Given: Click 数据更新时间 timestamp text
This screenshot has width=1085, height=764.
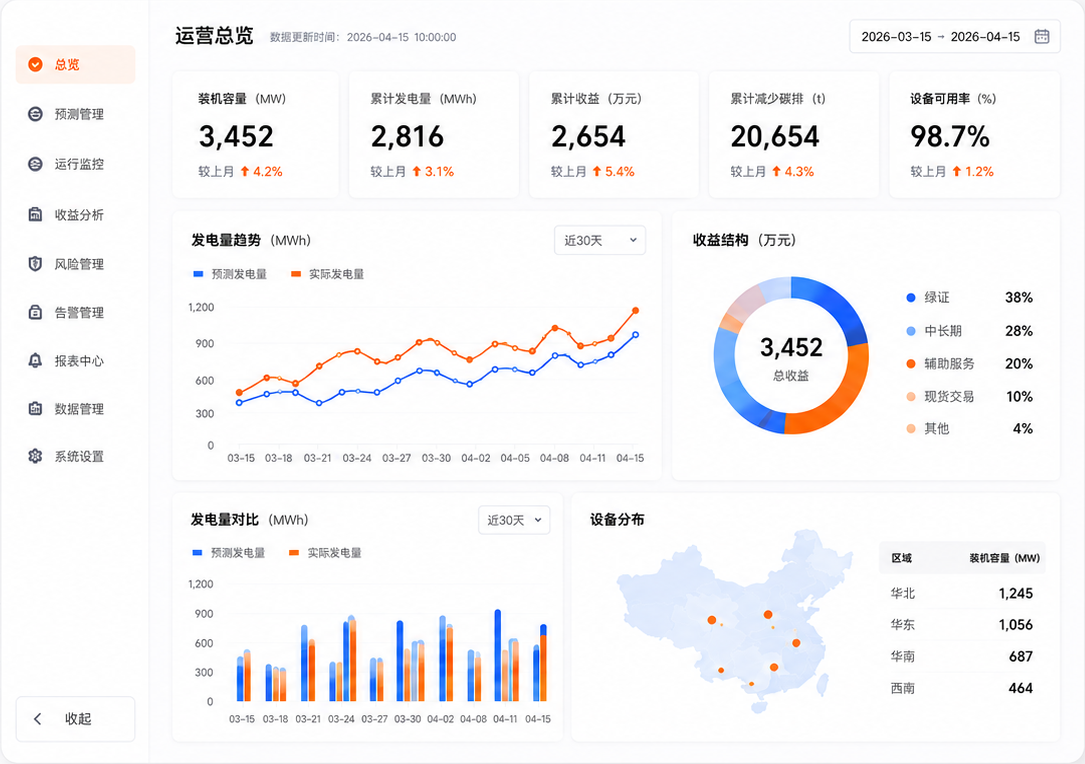Looking at the screenshot, I should pyautogui.click(x=363, y=37).
